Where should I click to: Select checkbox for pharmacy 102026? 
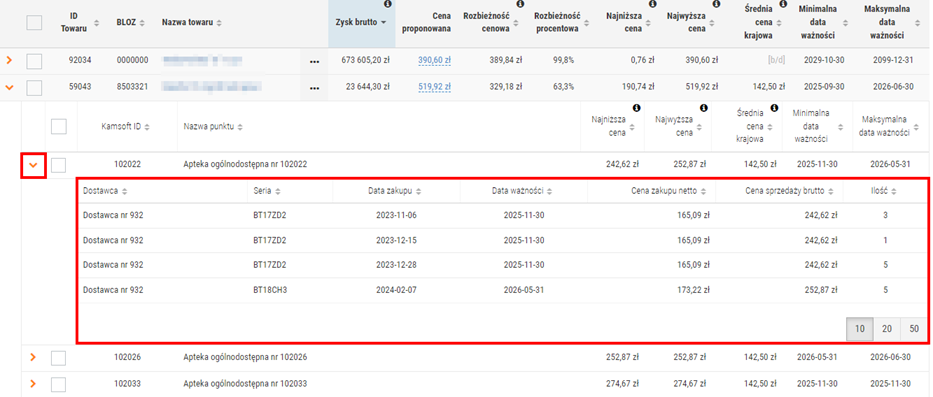58,358
